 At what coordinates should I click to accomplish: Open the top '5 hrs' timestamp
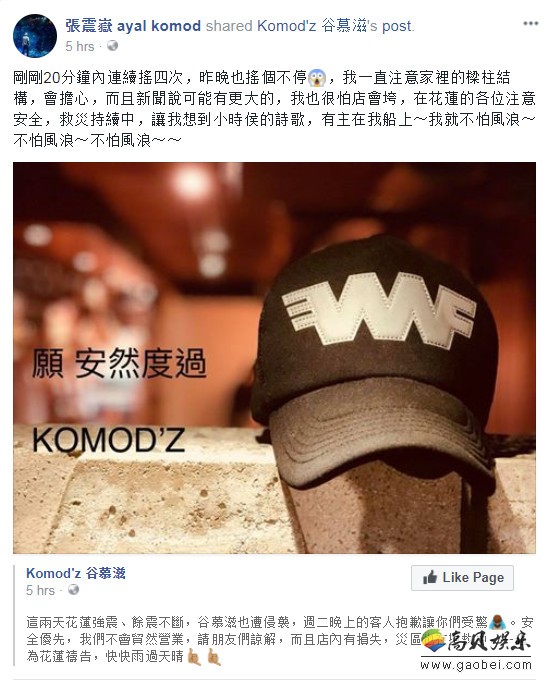coord(79,46)
